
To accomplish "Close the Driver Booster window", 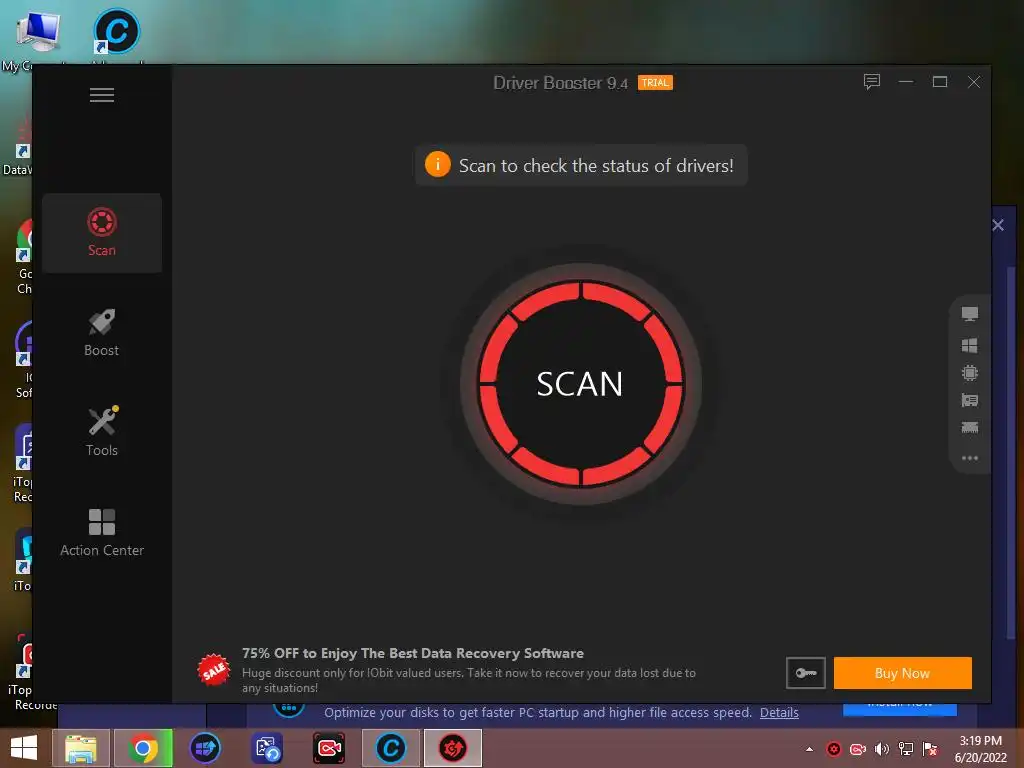I will 974,82.
